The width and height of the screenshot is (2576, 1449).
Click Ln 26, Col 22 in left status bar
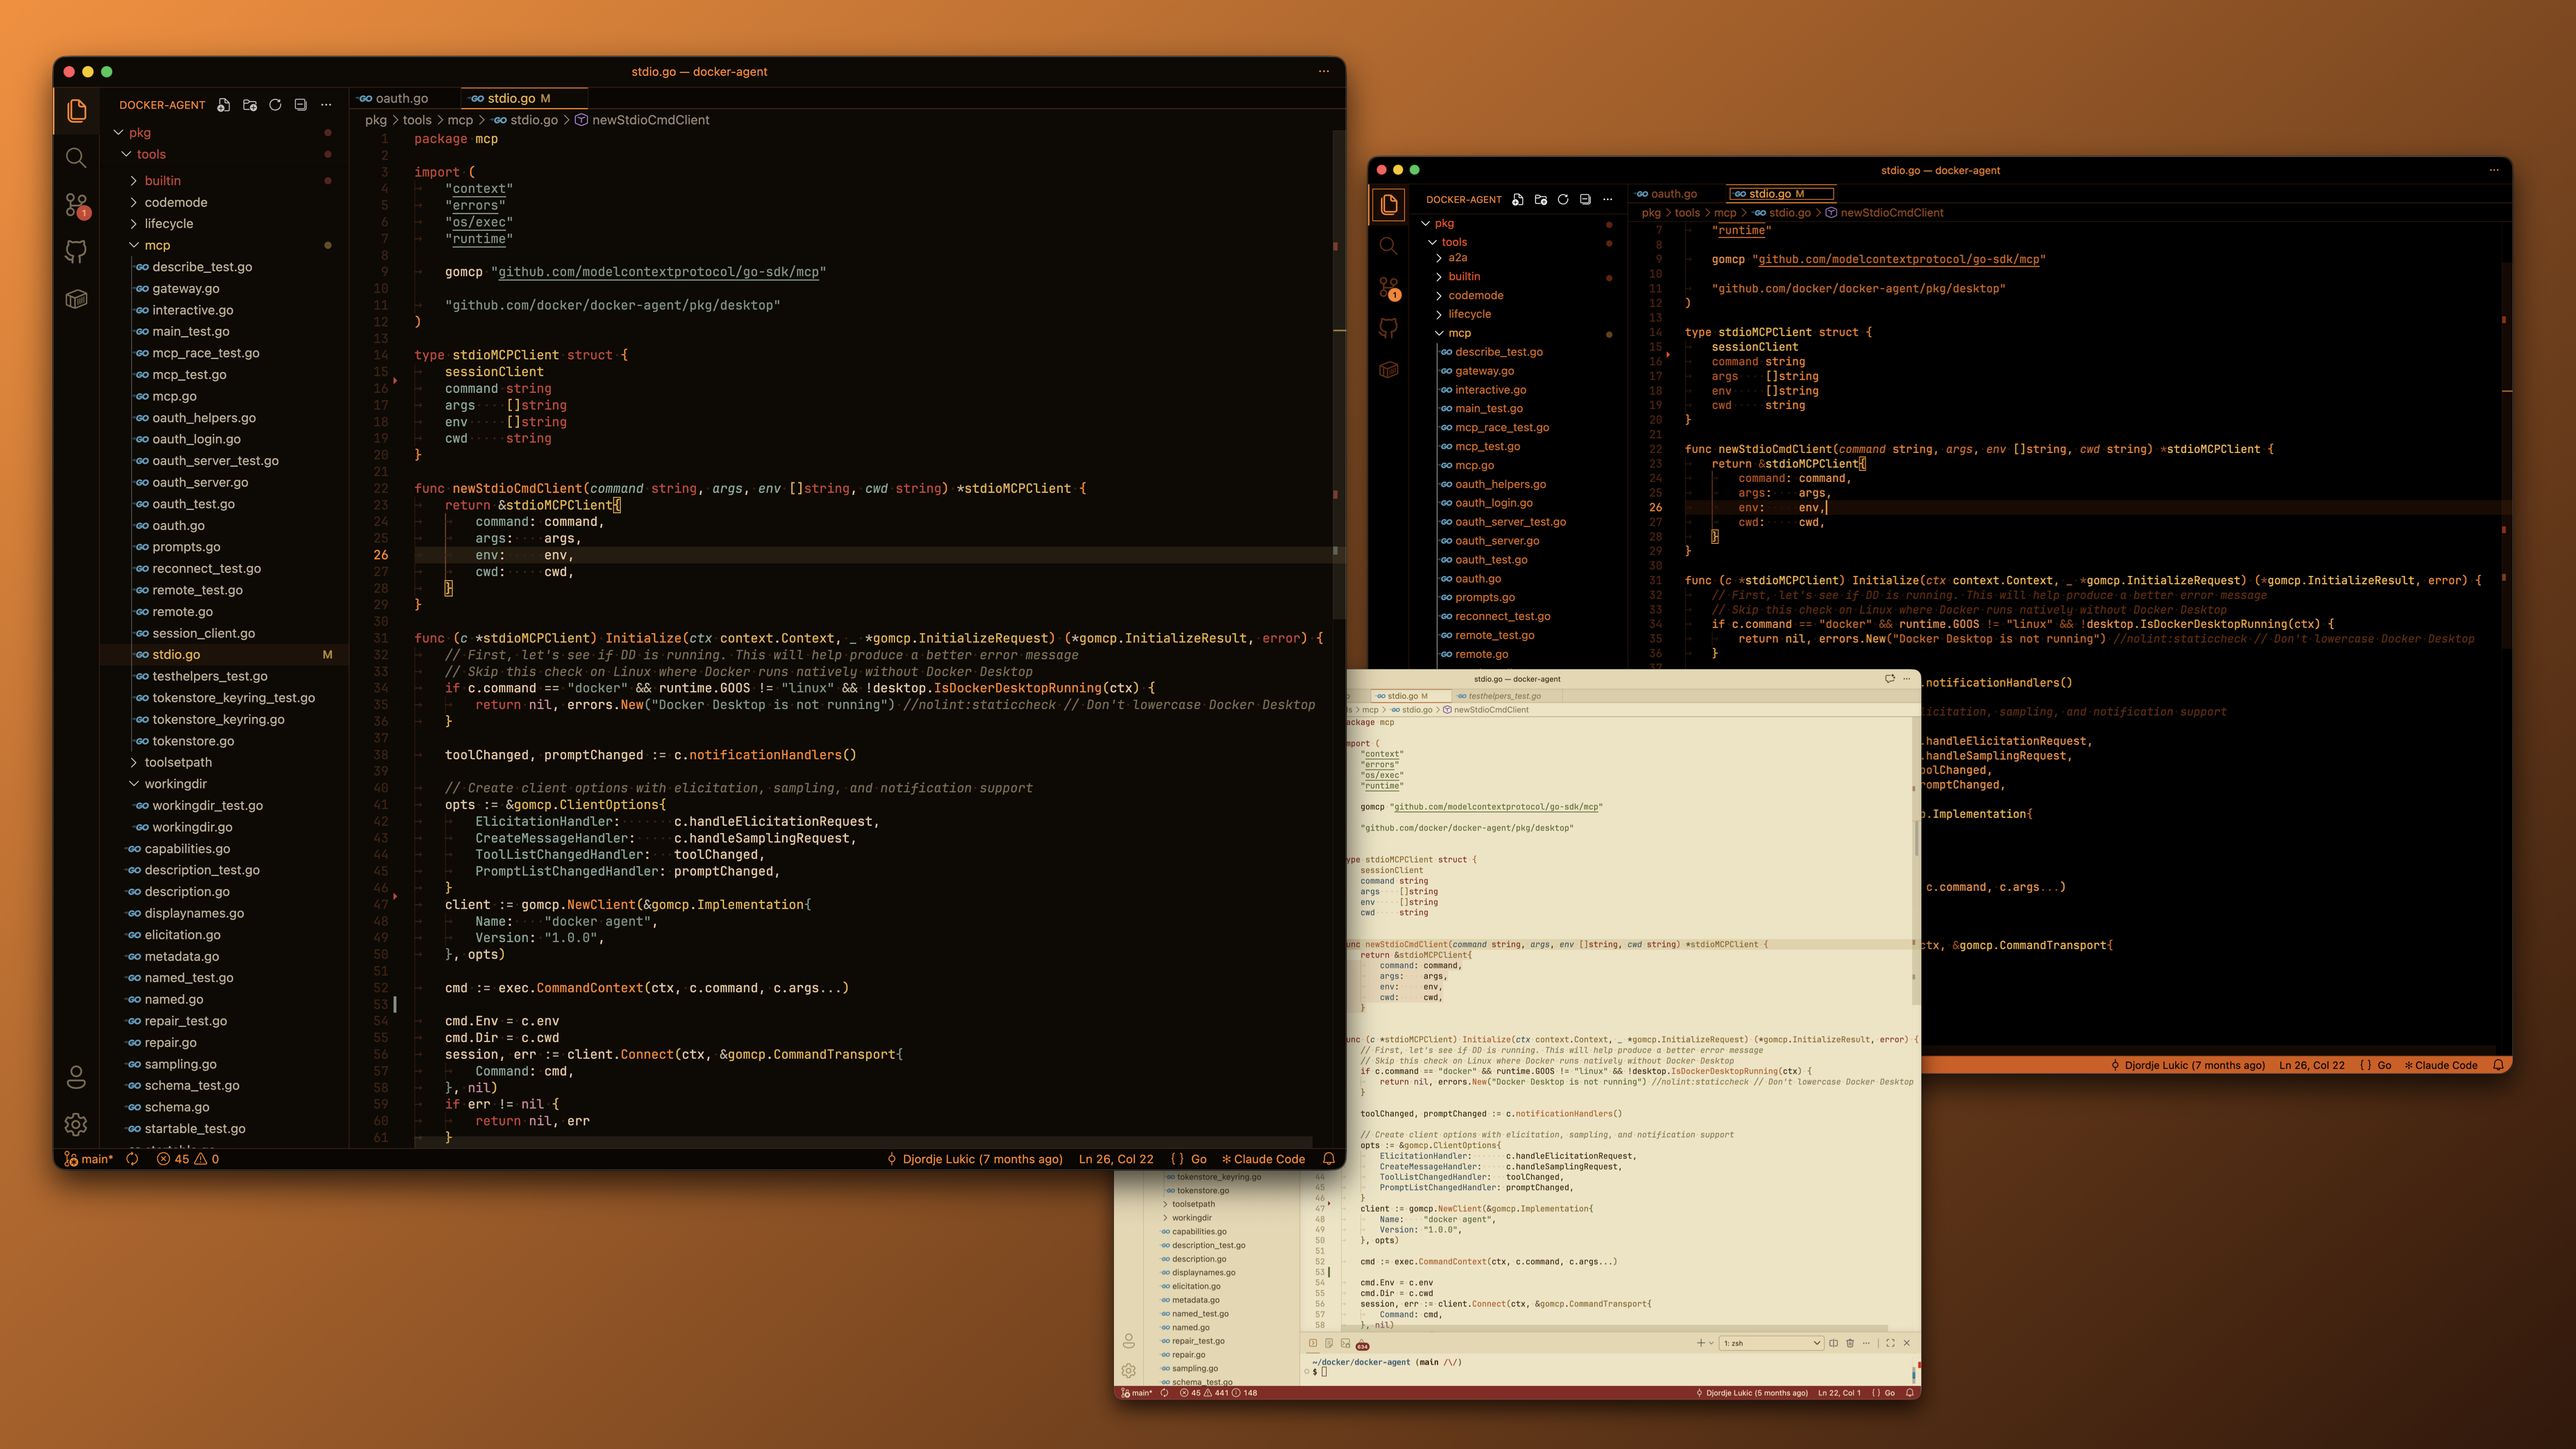tap(1116, 1159)
